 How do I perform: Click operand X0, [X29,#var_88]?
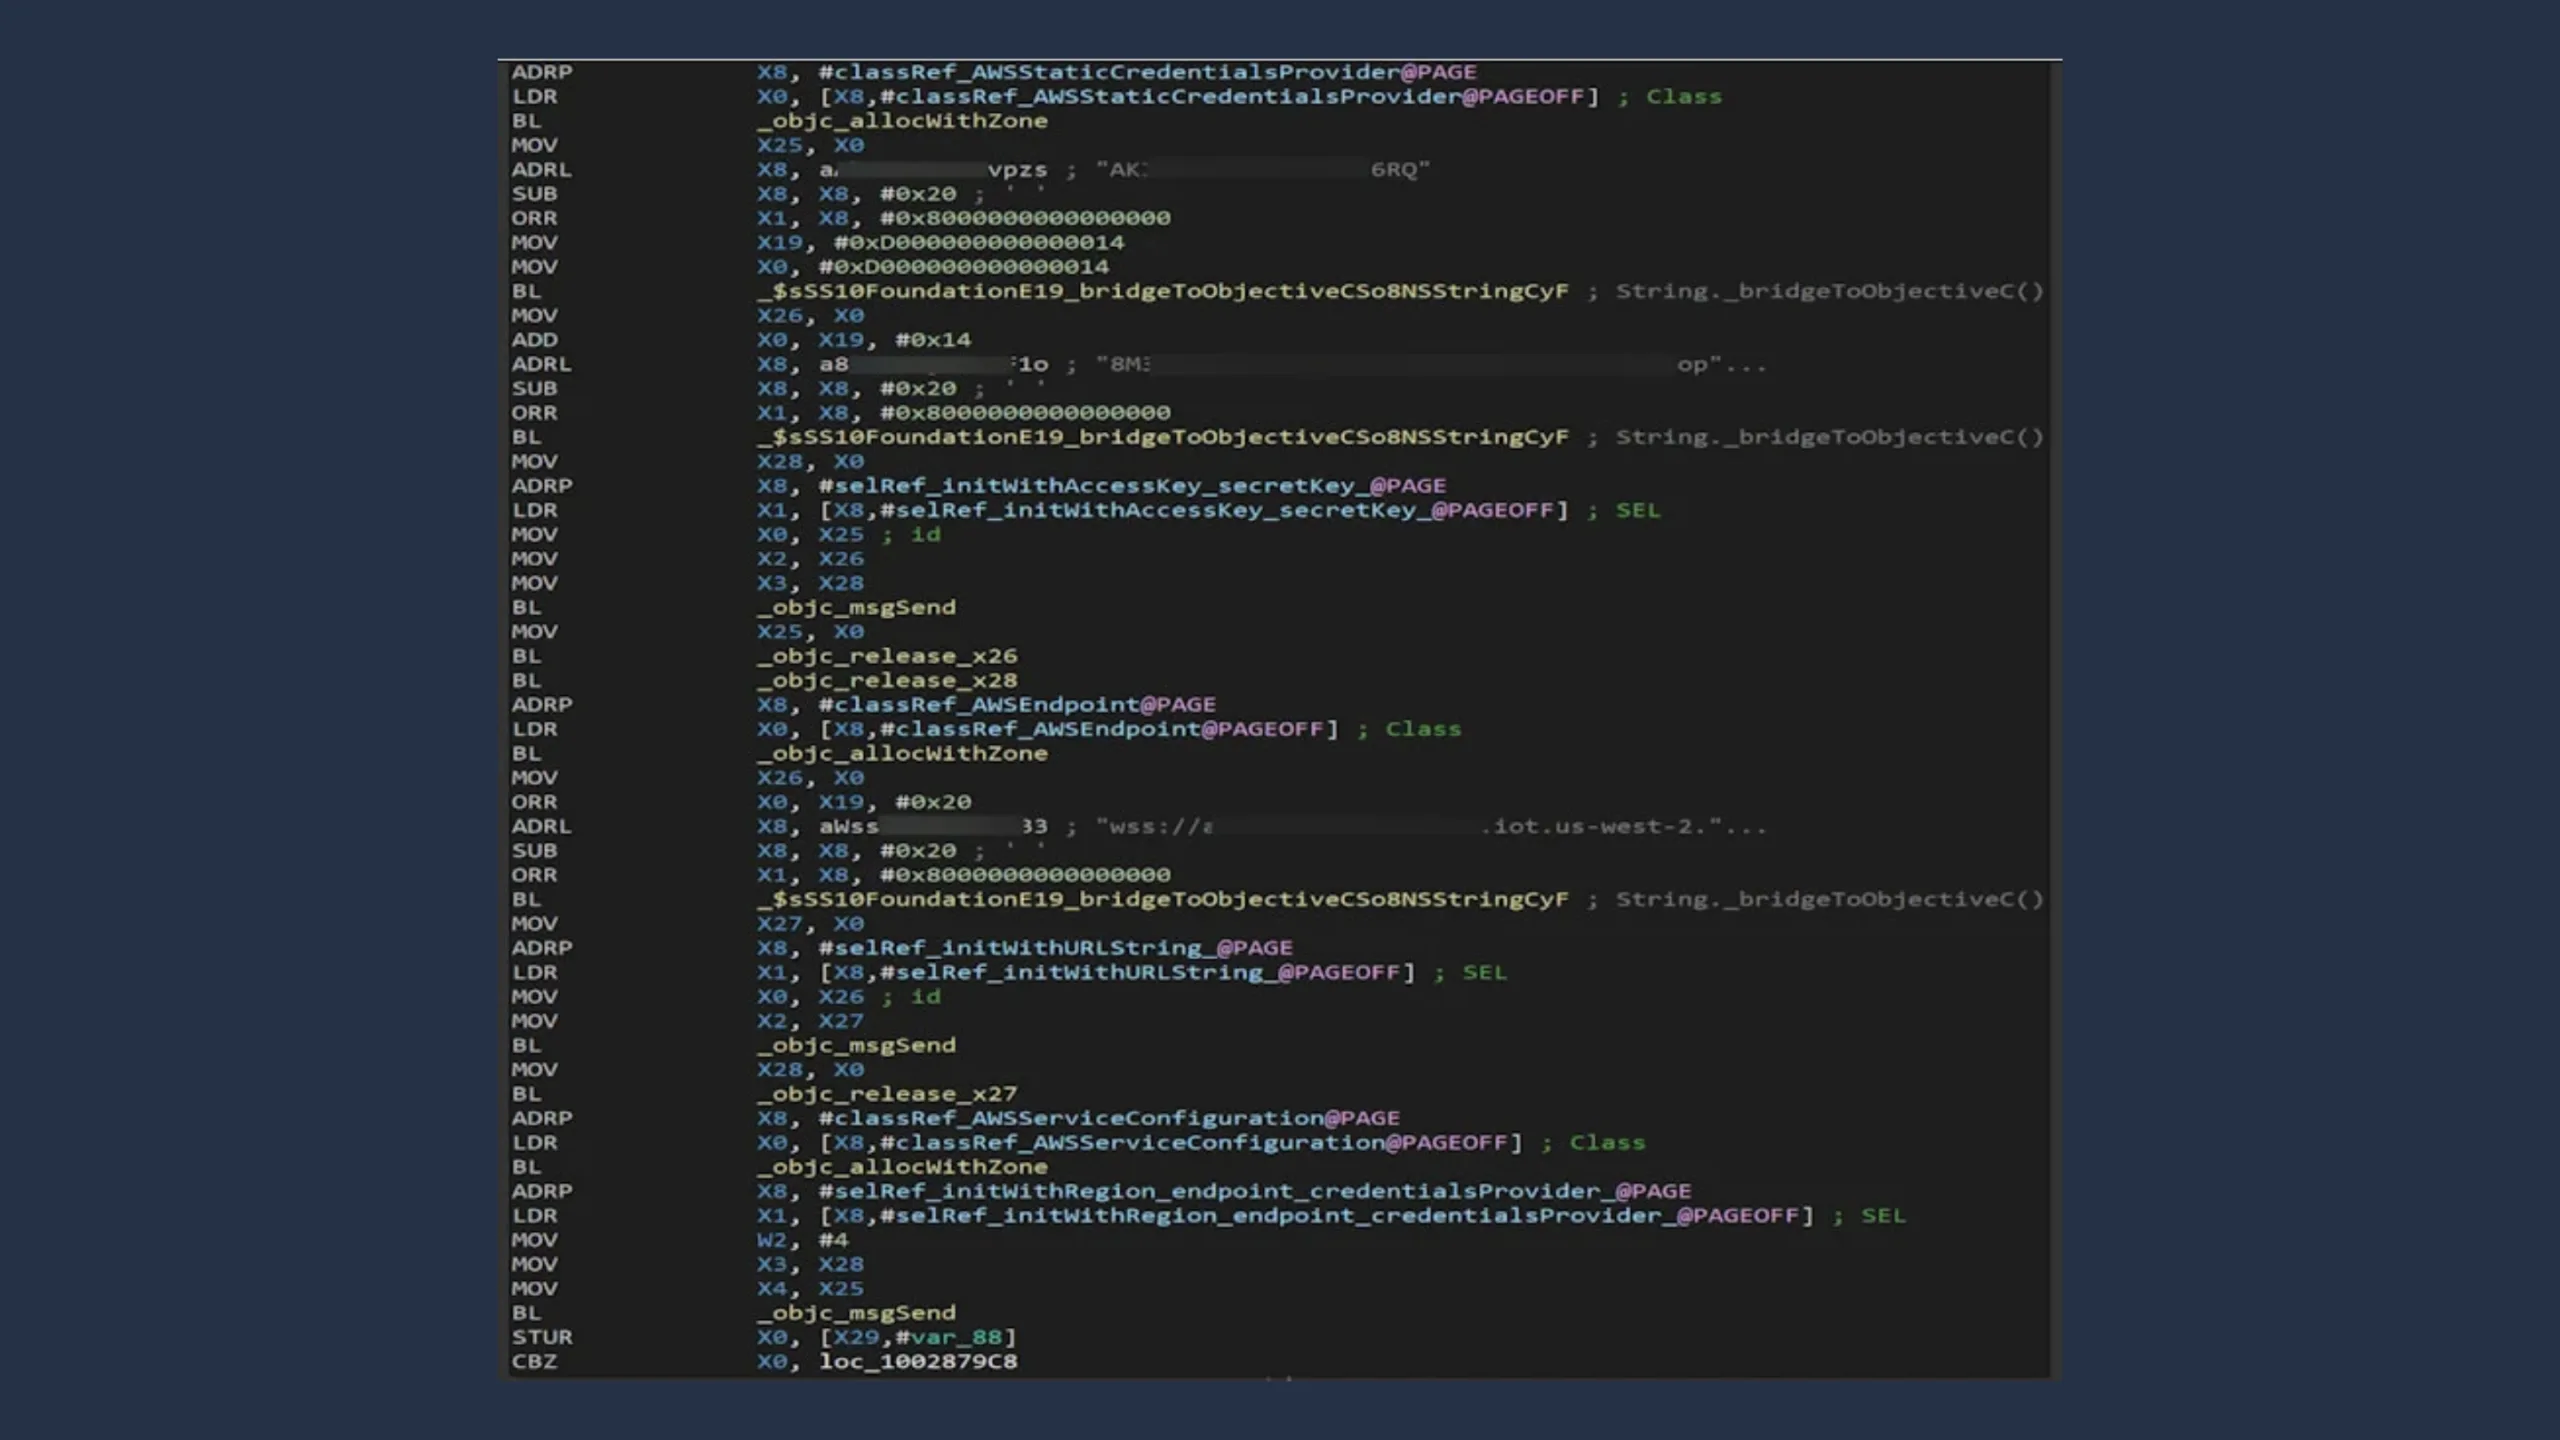click(886, 1337)
